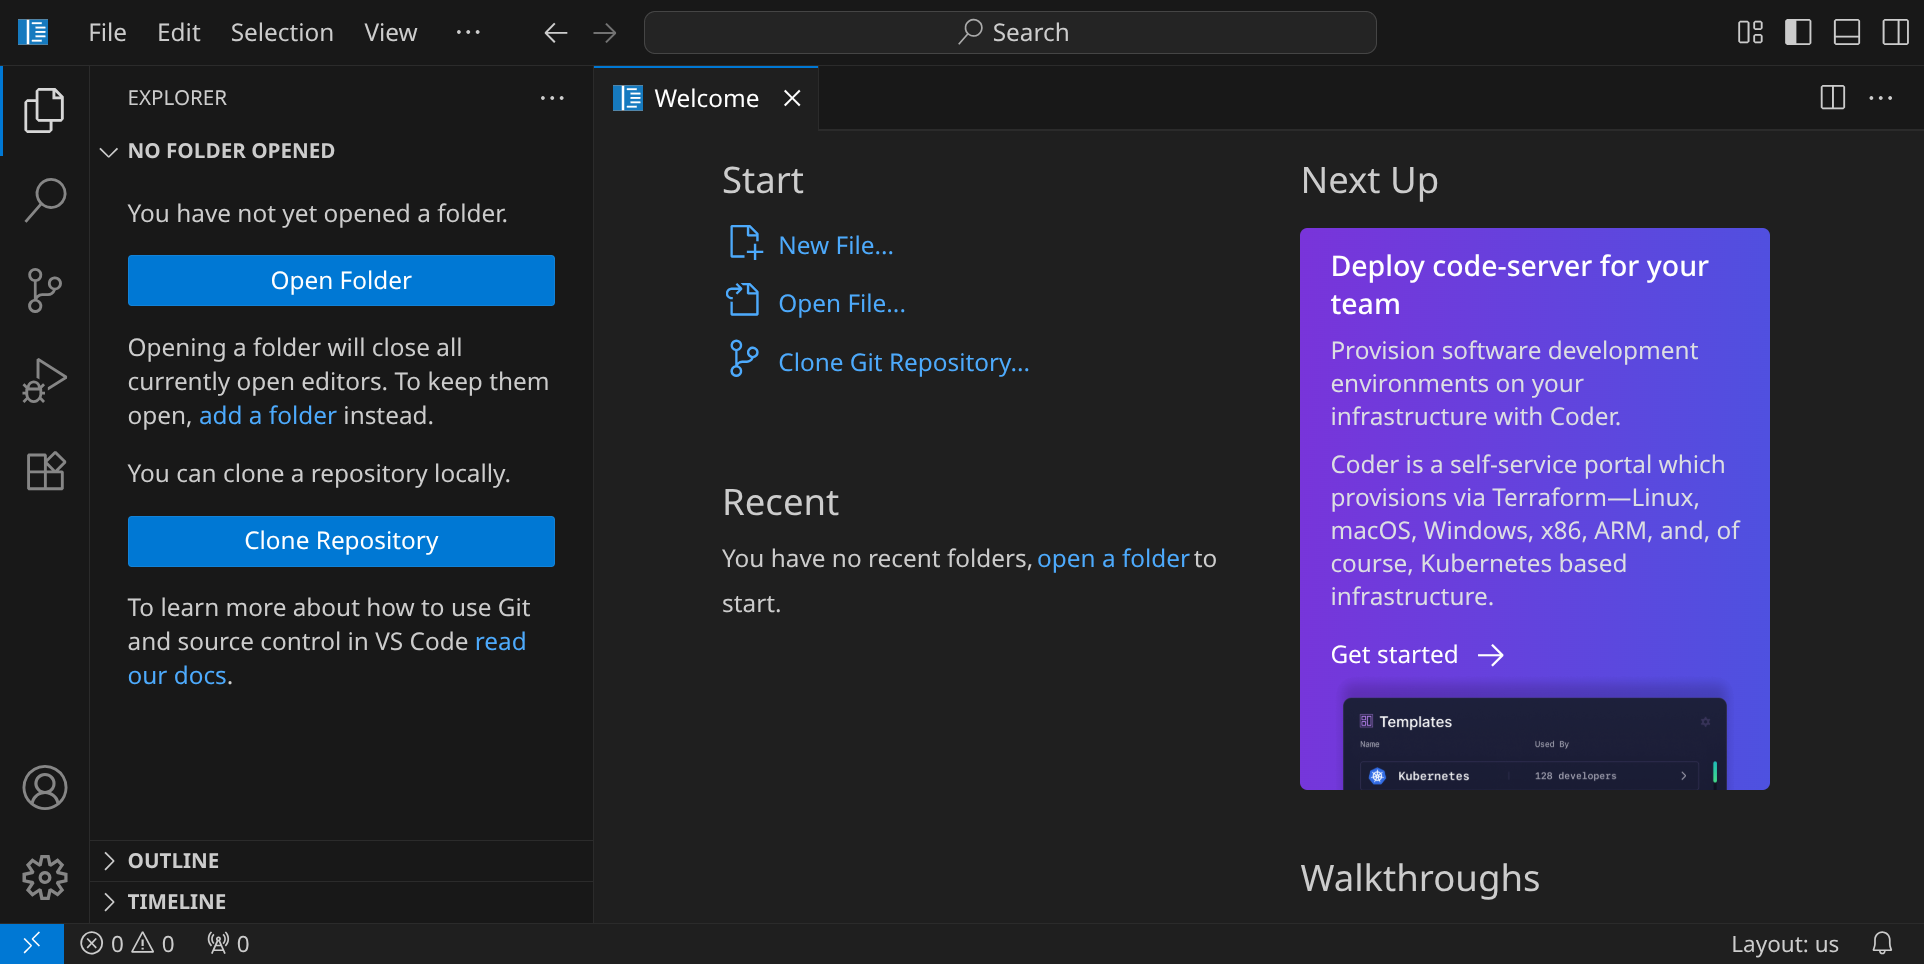Open the Run and Debug view

[x=44, y=380]
